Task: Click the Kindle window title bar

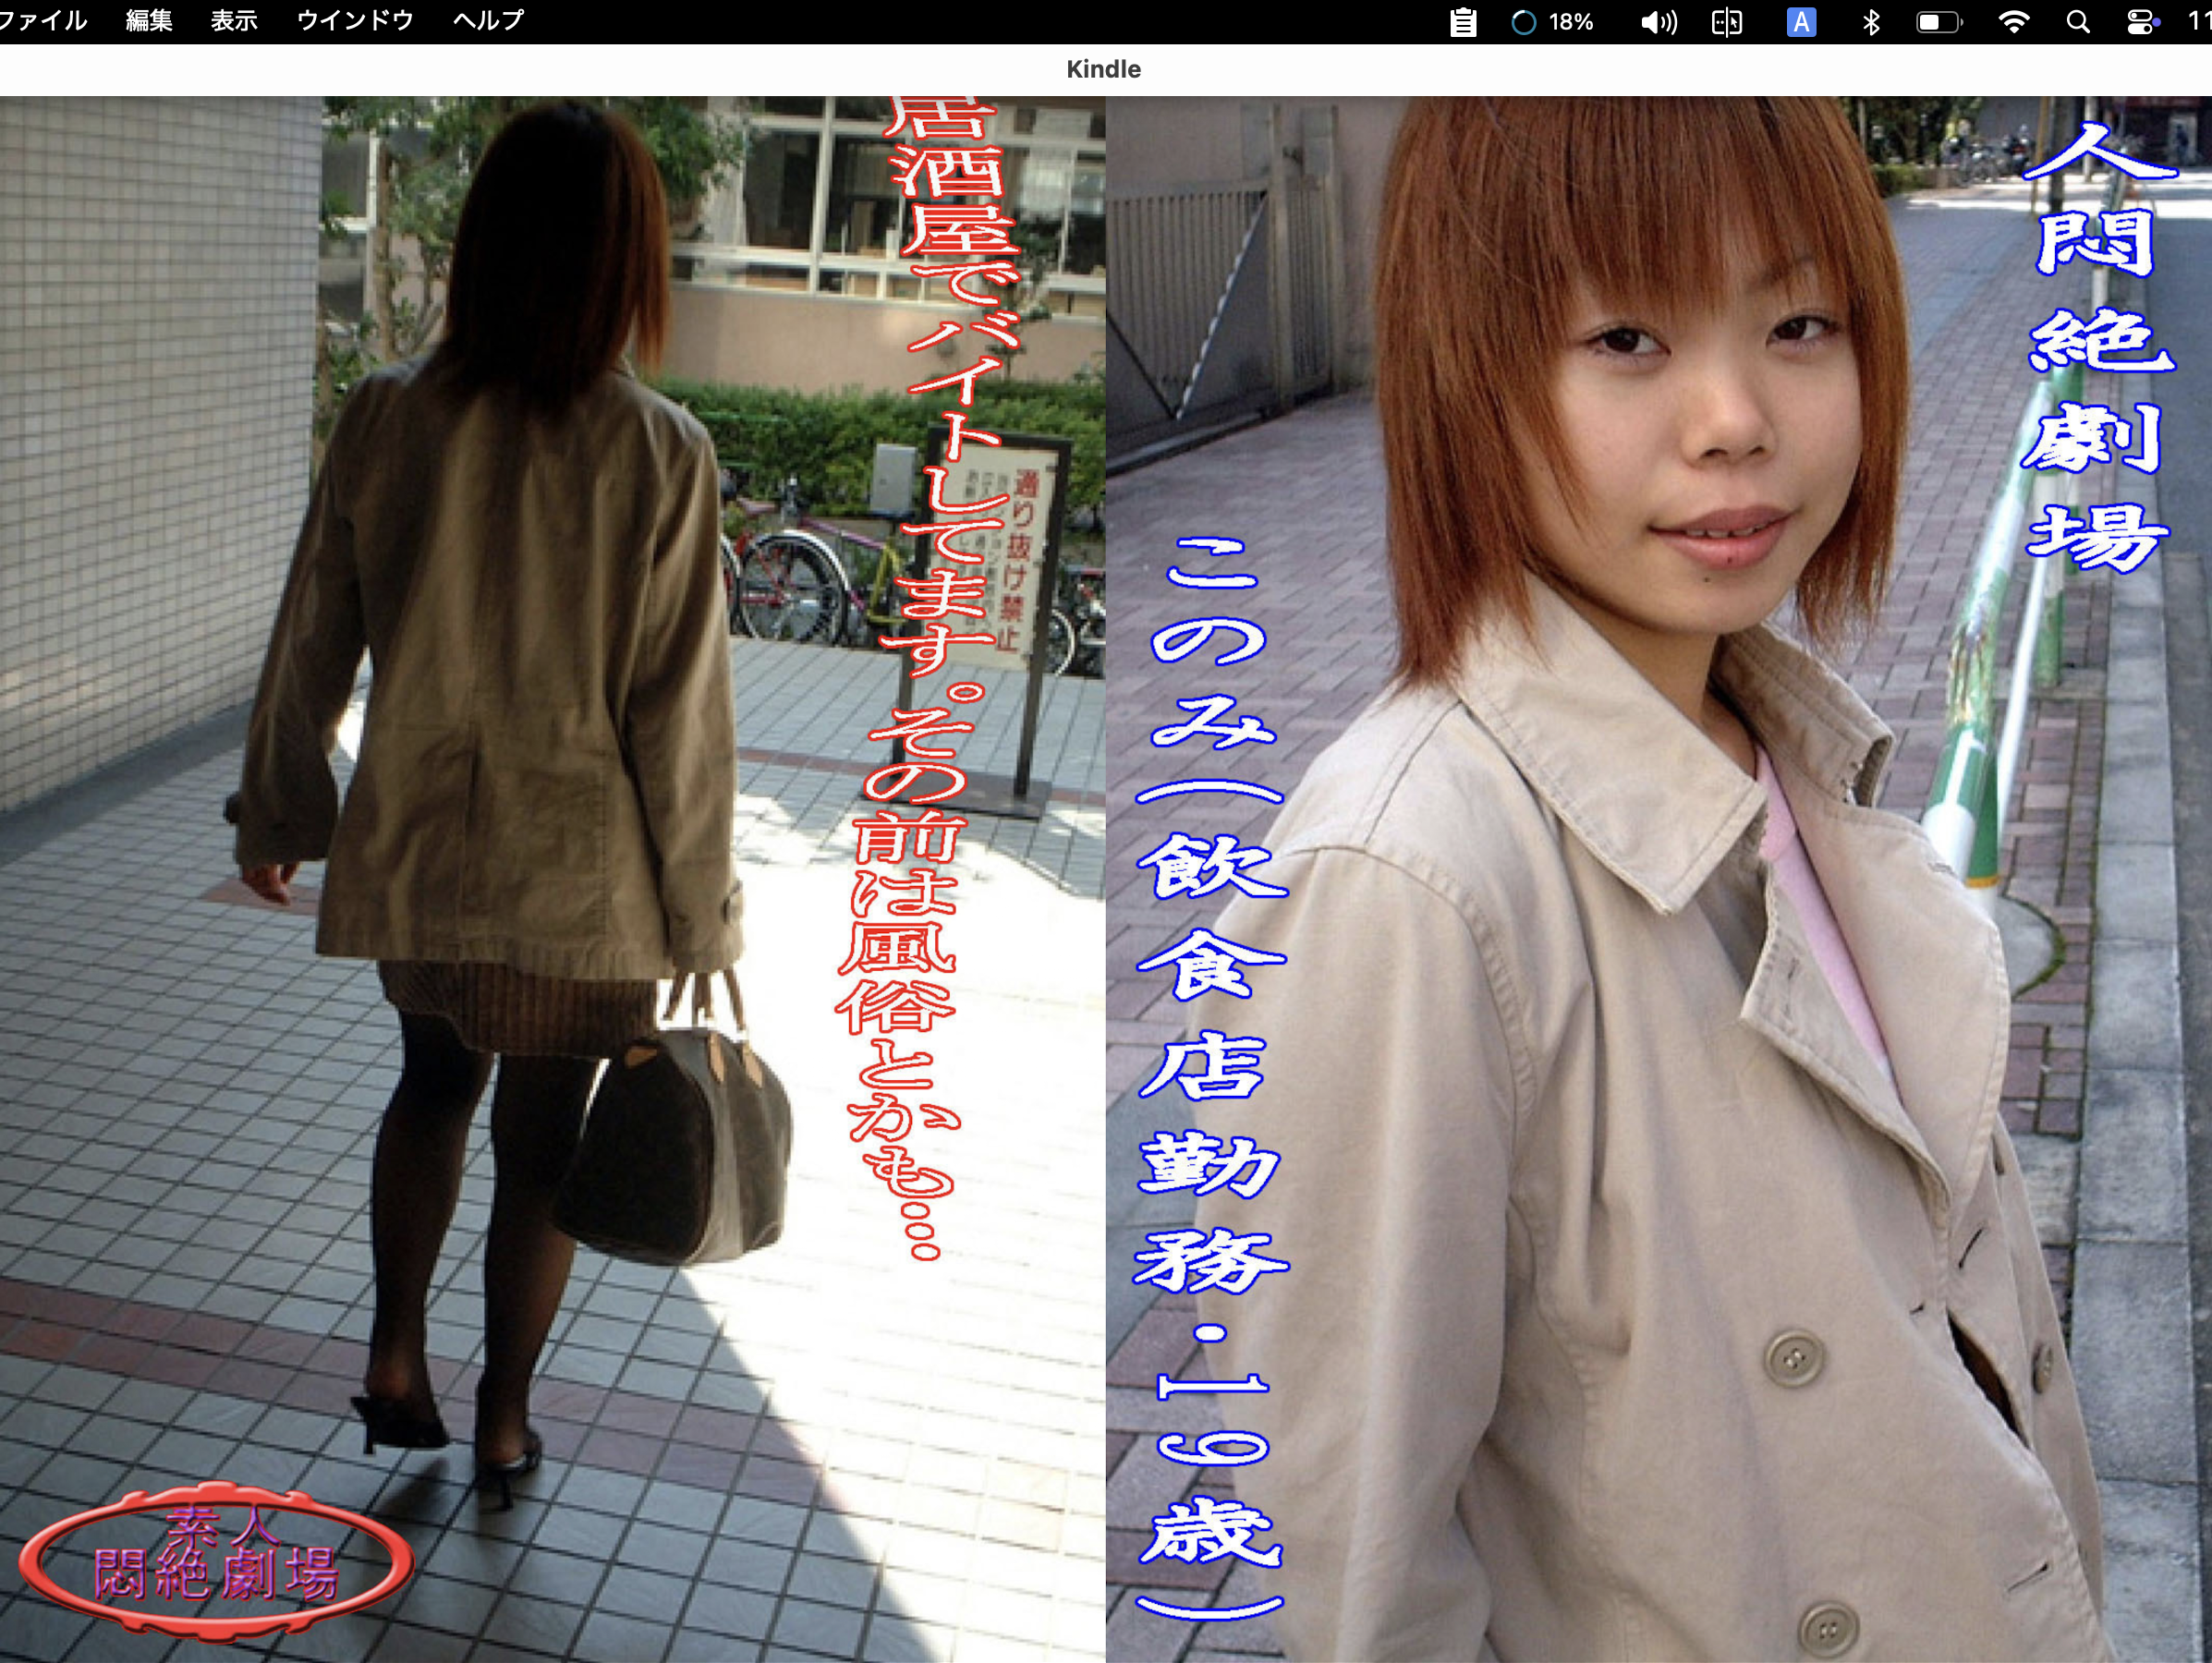Action: (x=1104, y=69)
